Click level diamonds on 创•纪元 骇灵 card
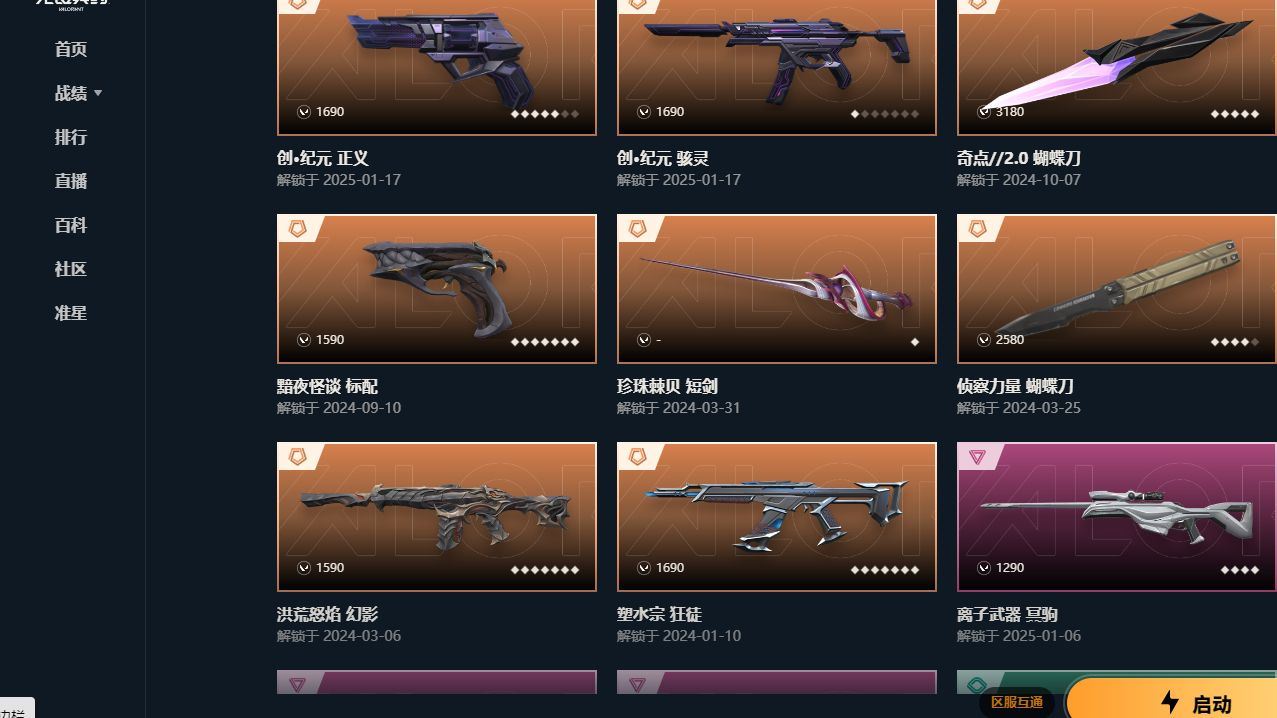 [x=885, y=114]
